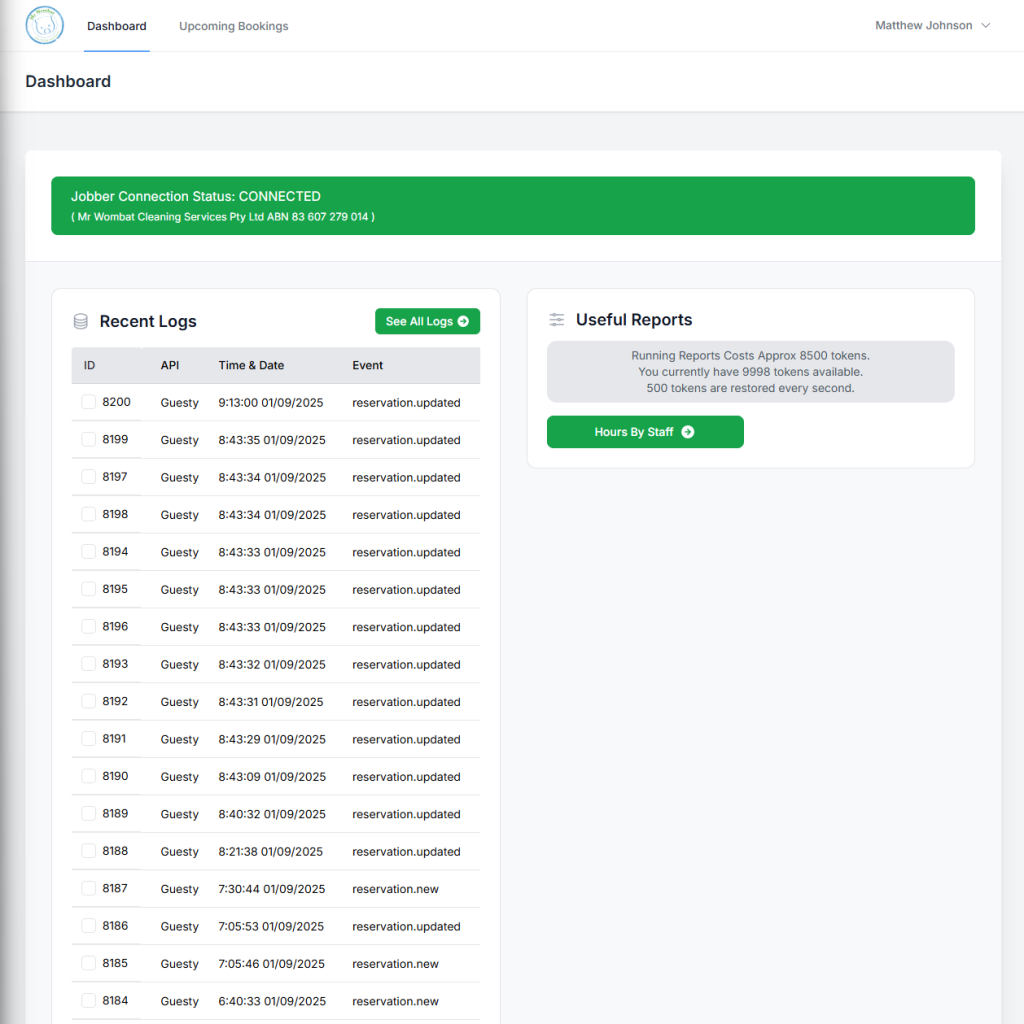Click the Mr Wombat logo icon

coord(44,25)
